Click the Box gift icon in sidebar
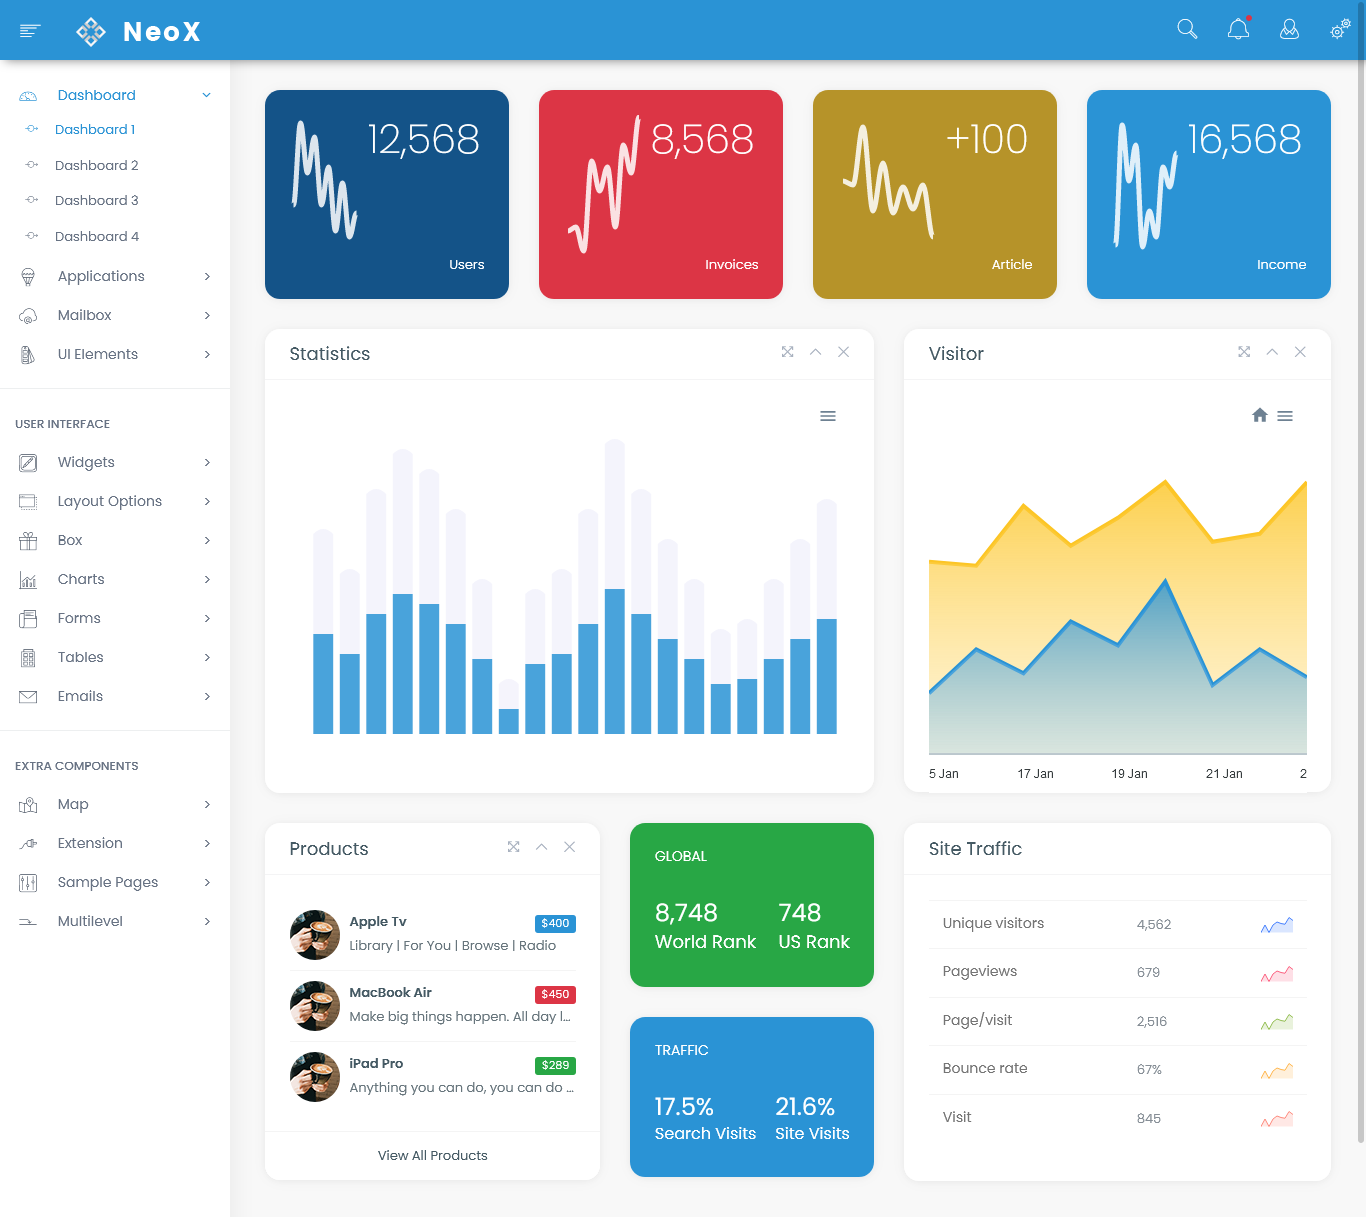This screenshot has height=1217, width=1366. [28, 541]
